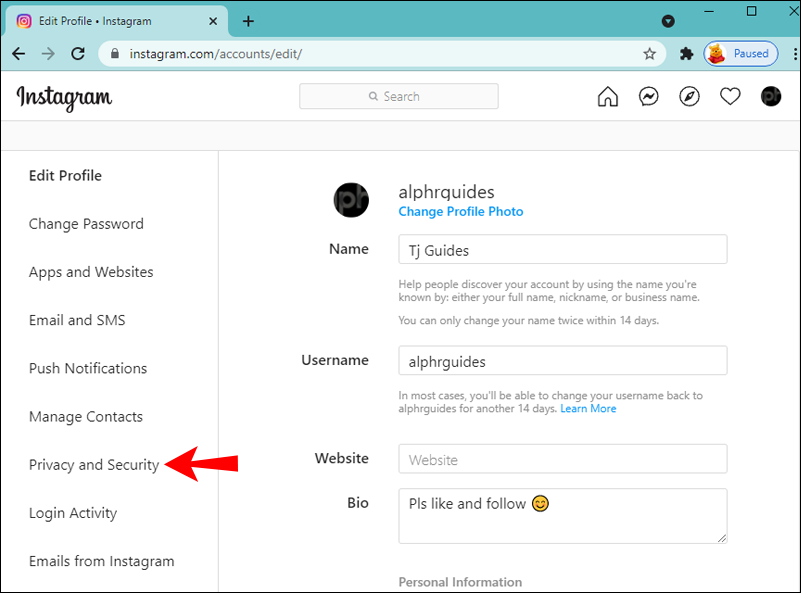Open the Chrome extensions puzzle icon

[686, 54]
